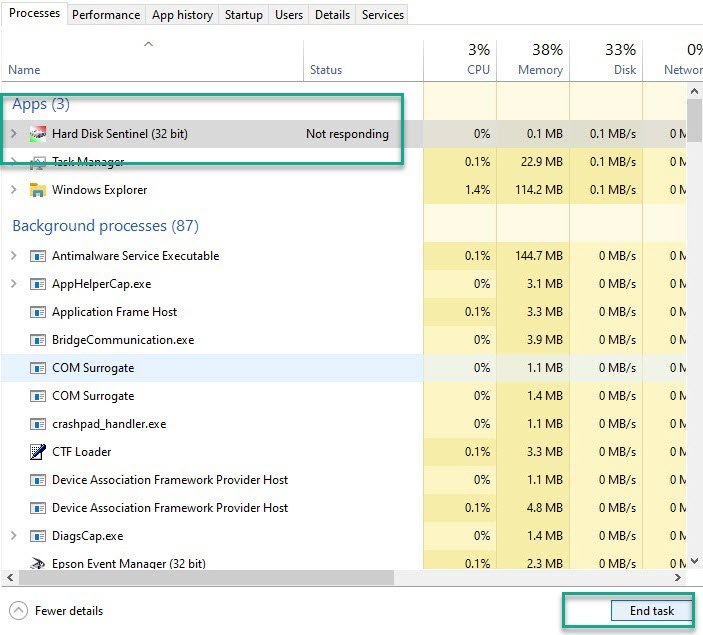
Task: Go to the Details tab
Action: 332,15
